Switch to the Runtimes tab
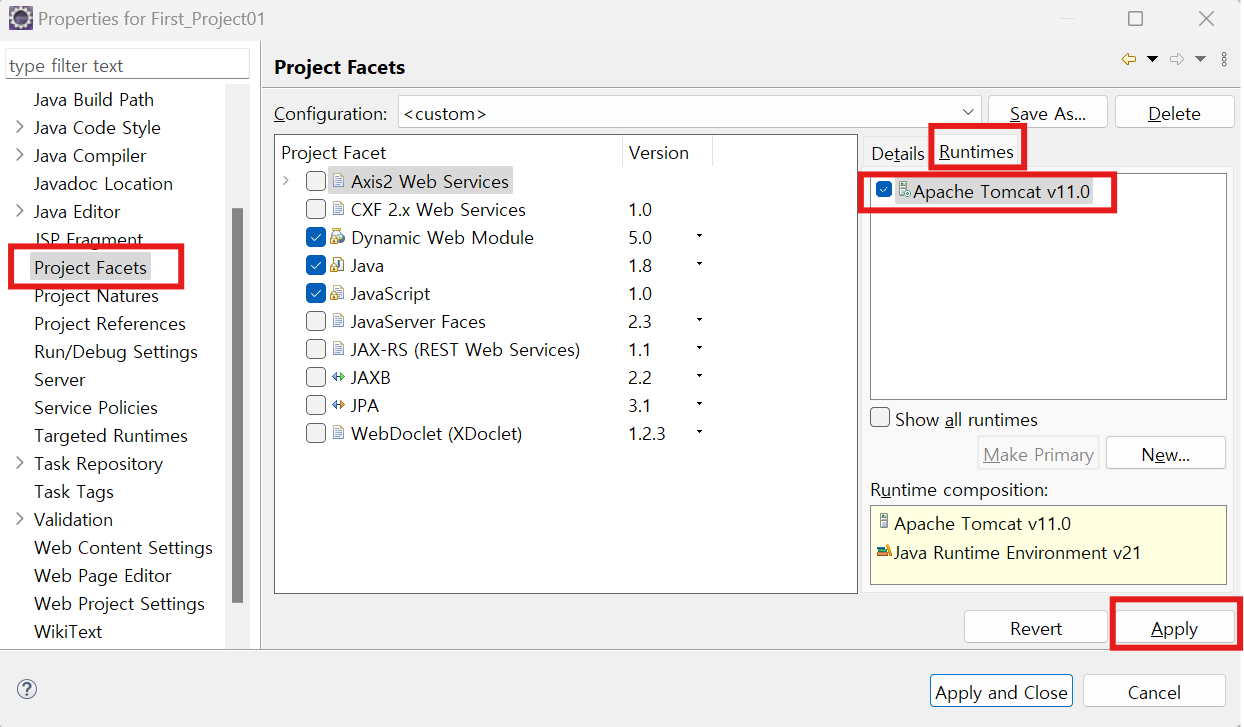Image resolution: width=1244 pixels, height=727 pixels. pos(976,151)
